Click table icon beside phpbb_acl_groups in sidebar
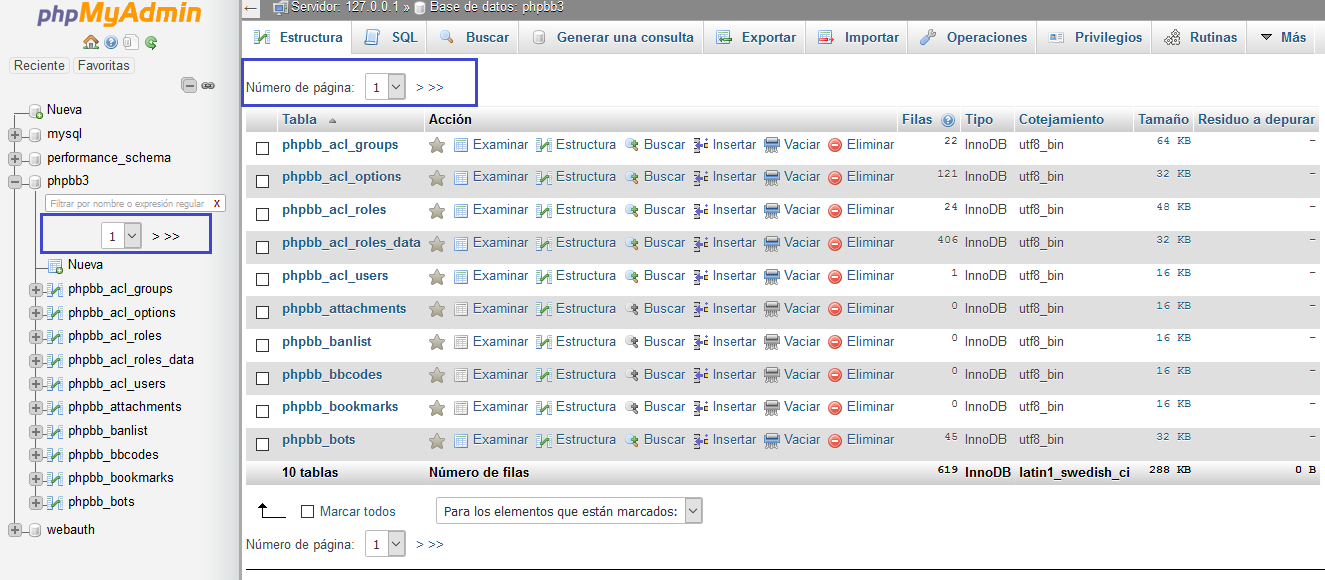The width and height of the screenshot is (1325, 580). [x=56, y=289]
